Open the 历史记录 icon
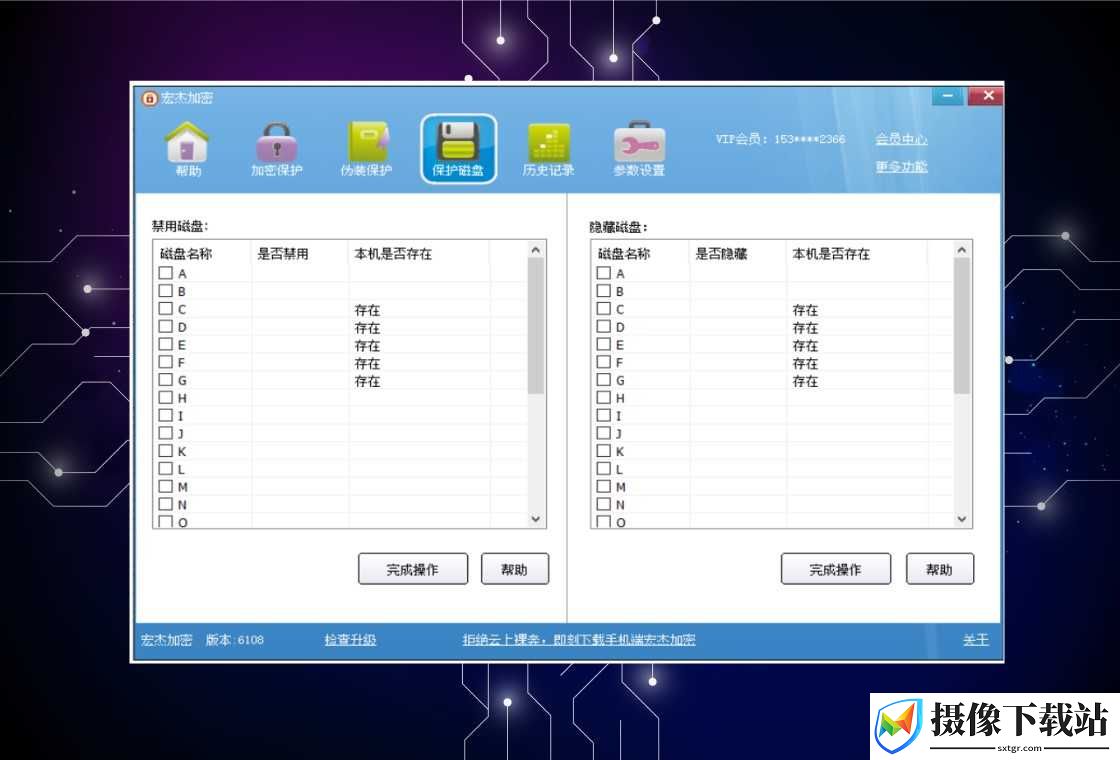 pos(548,149)
